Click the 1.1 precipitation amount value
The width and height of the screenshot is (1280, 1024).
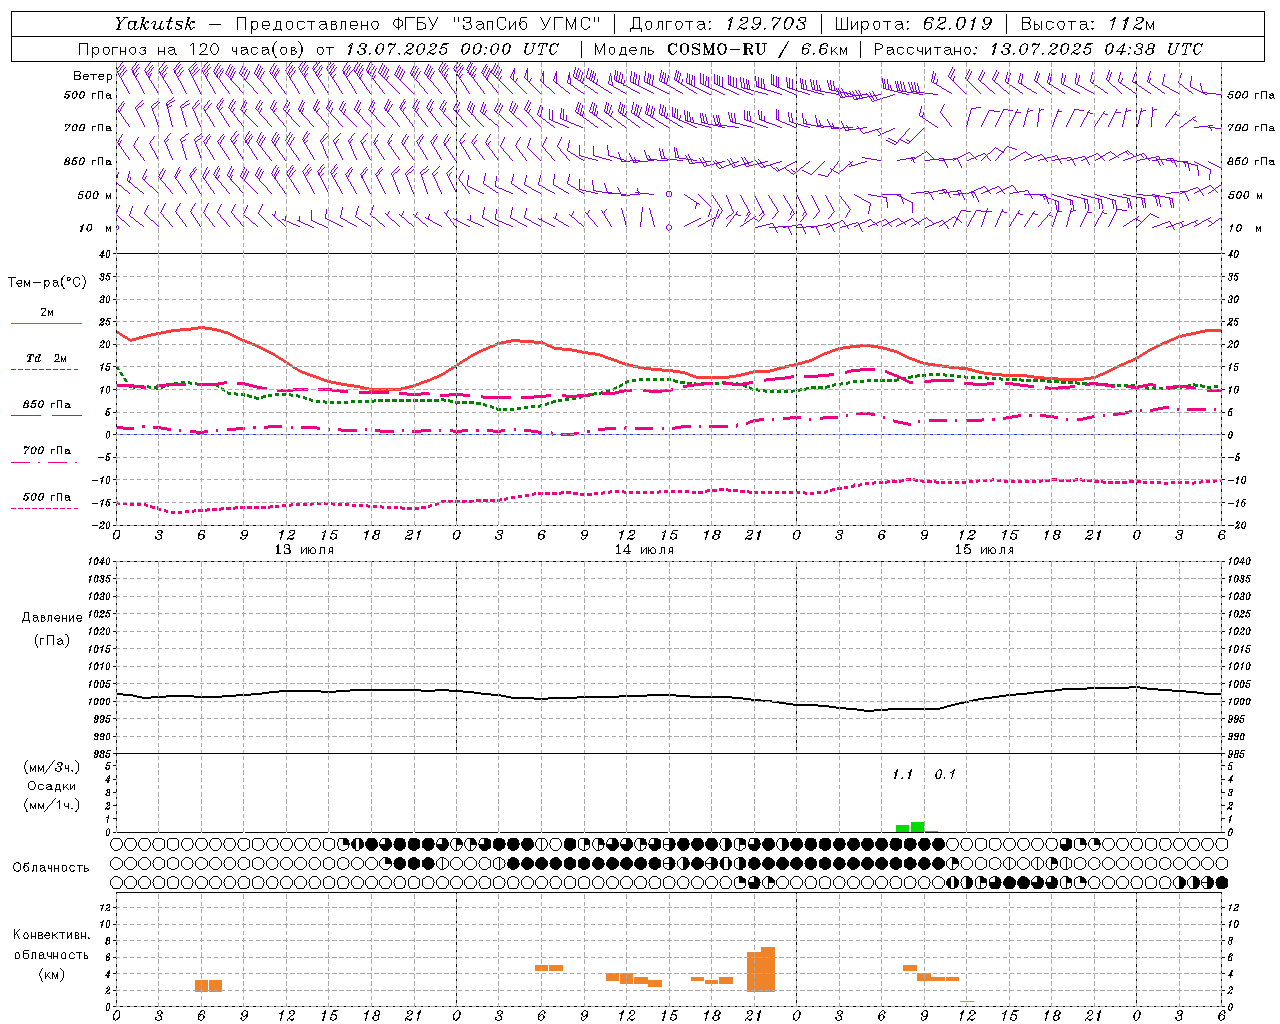[902, 775]
